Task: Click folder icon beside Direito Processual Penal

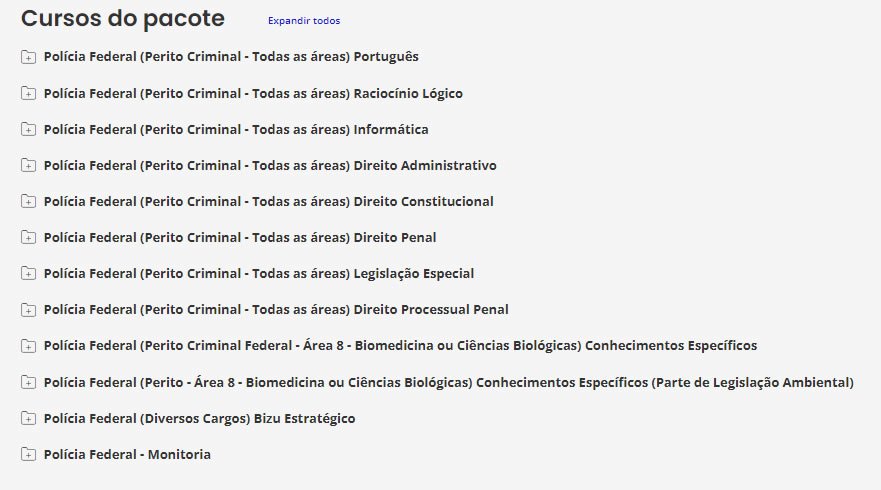Action: pos(28,310)
